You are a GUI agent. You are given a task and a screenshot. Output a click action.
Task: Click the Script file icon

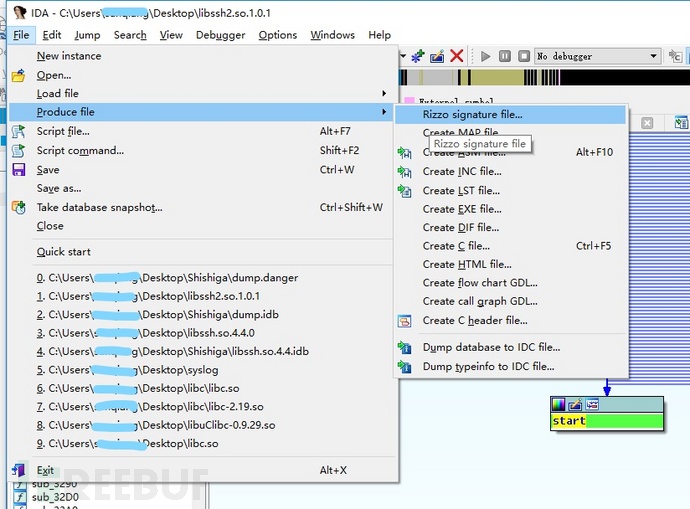pyautogui.click(x=18, y=131)
